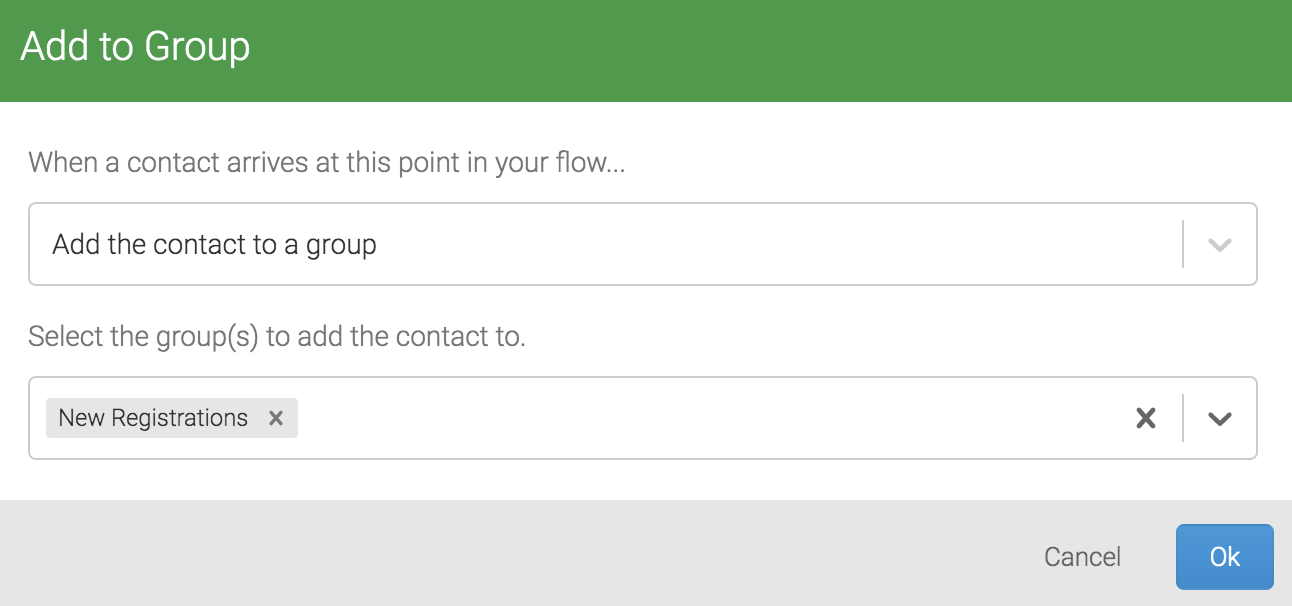Click the 'Select the group(s)' label
1292x606 pixels.
[x=276, y=336]
